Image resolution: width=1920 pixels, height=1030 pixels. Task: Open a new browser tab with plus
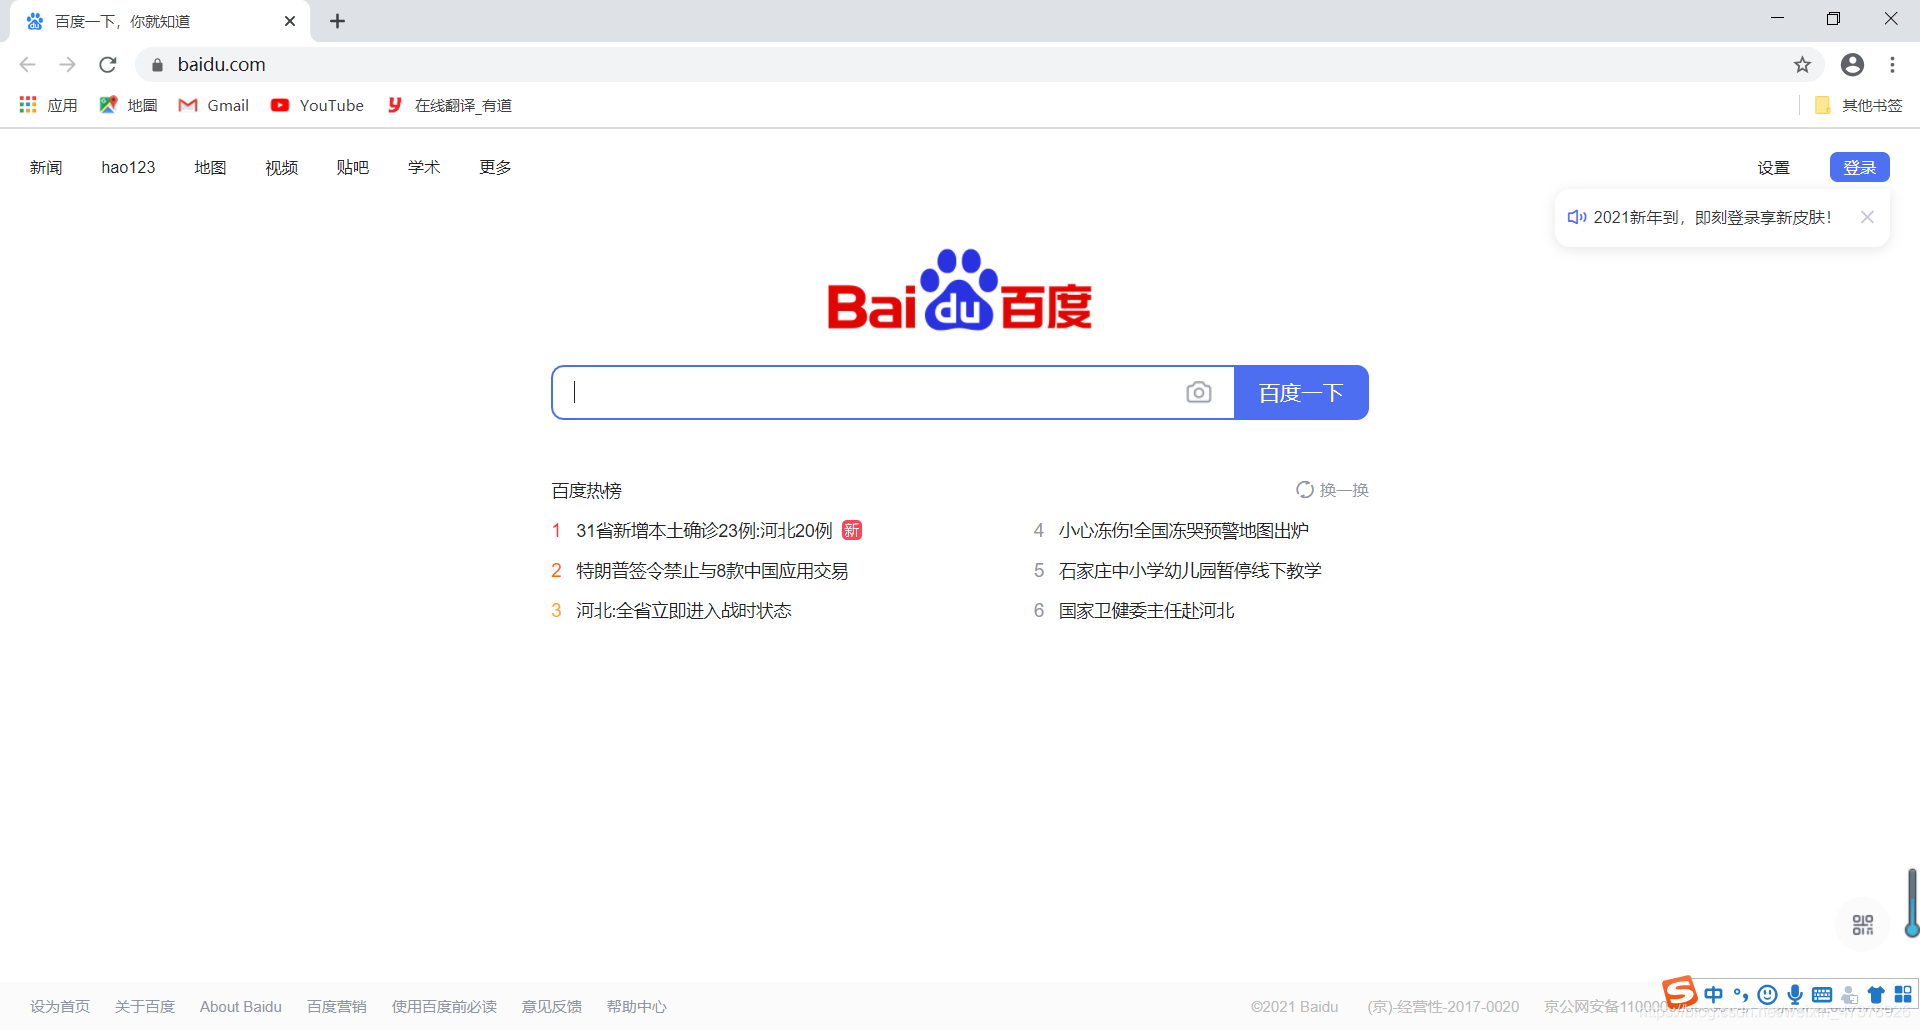(x=338, y=21)
